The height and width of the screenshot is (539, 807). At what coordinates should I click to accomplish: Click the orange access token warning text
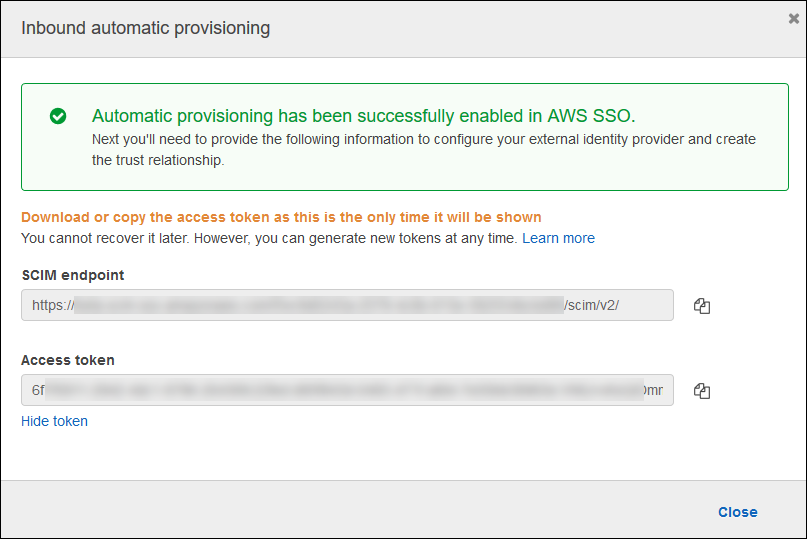point(281,217)
